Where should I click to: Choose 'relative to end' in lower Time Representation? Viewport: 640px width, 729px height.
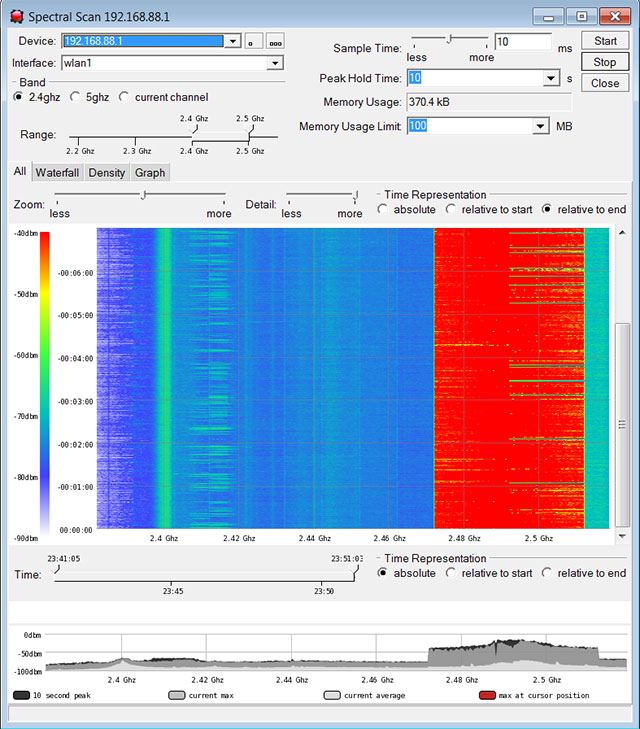(x=547, y=573)
